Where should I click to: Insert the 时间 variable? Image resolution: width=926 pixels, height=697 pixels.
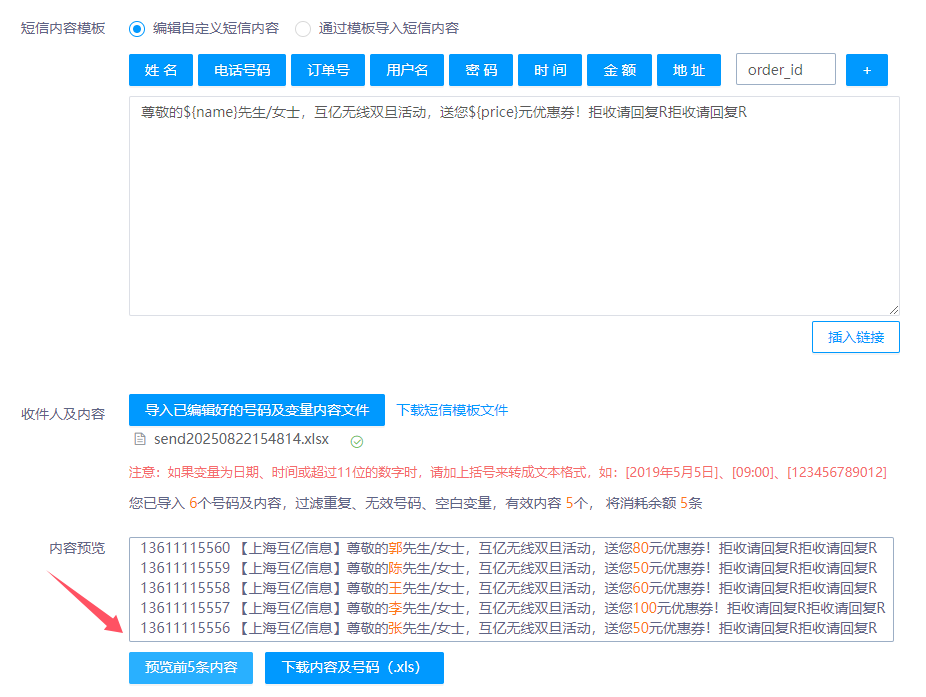coord(550,70)
